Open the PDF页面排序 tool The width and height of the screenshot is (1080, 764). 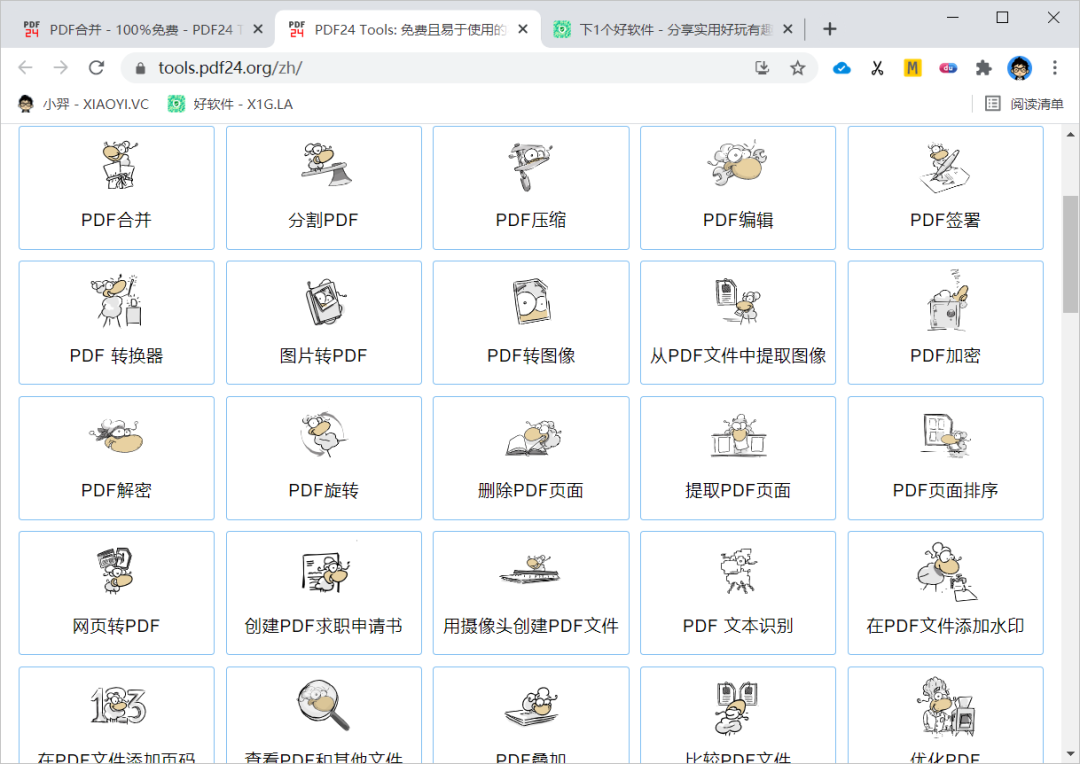tap(945, 458)
